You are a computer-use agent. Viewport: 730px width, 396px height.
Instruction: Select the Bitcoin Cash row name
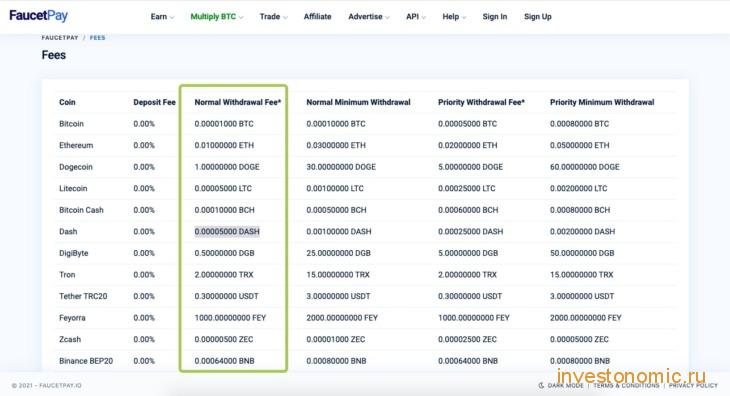pyautogui.click(x=81, y=210)
